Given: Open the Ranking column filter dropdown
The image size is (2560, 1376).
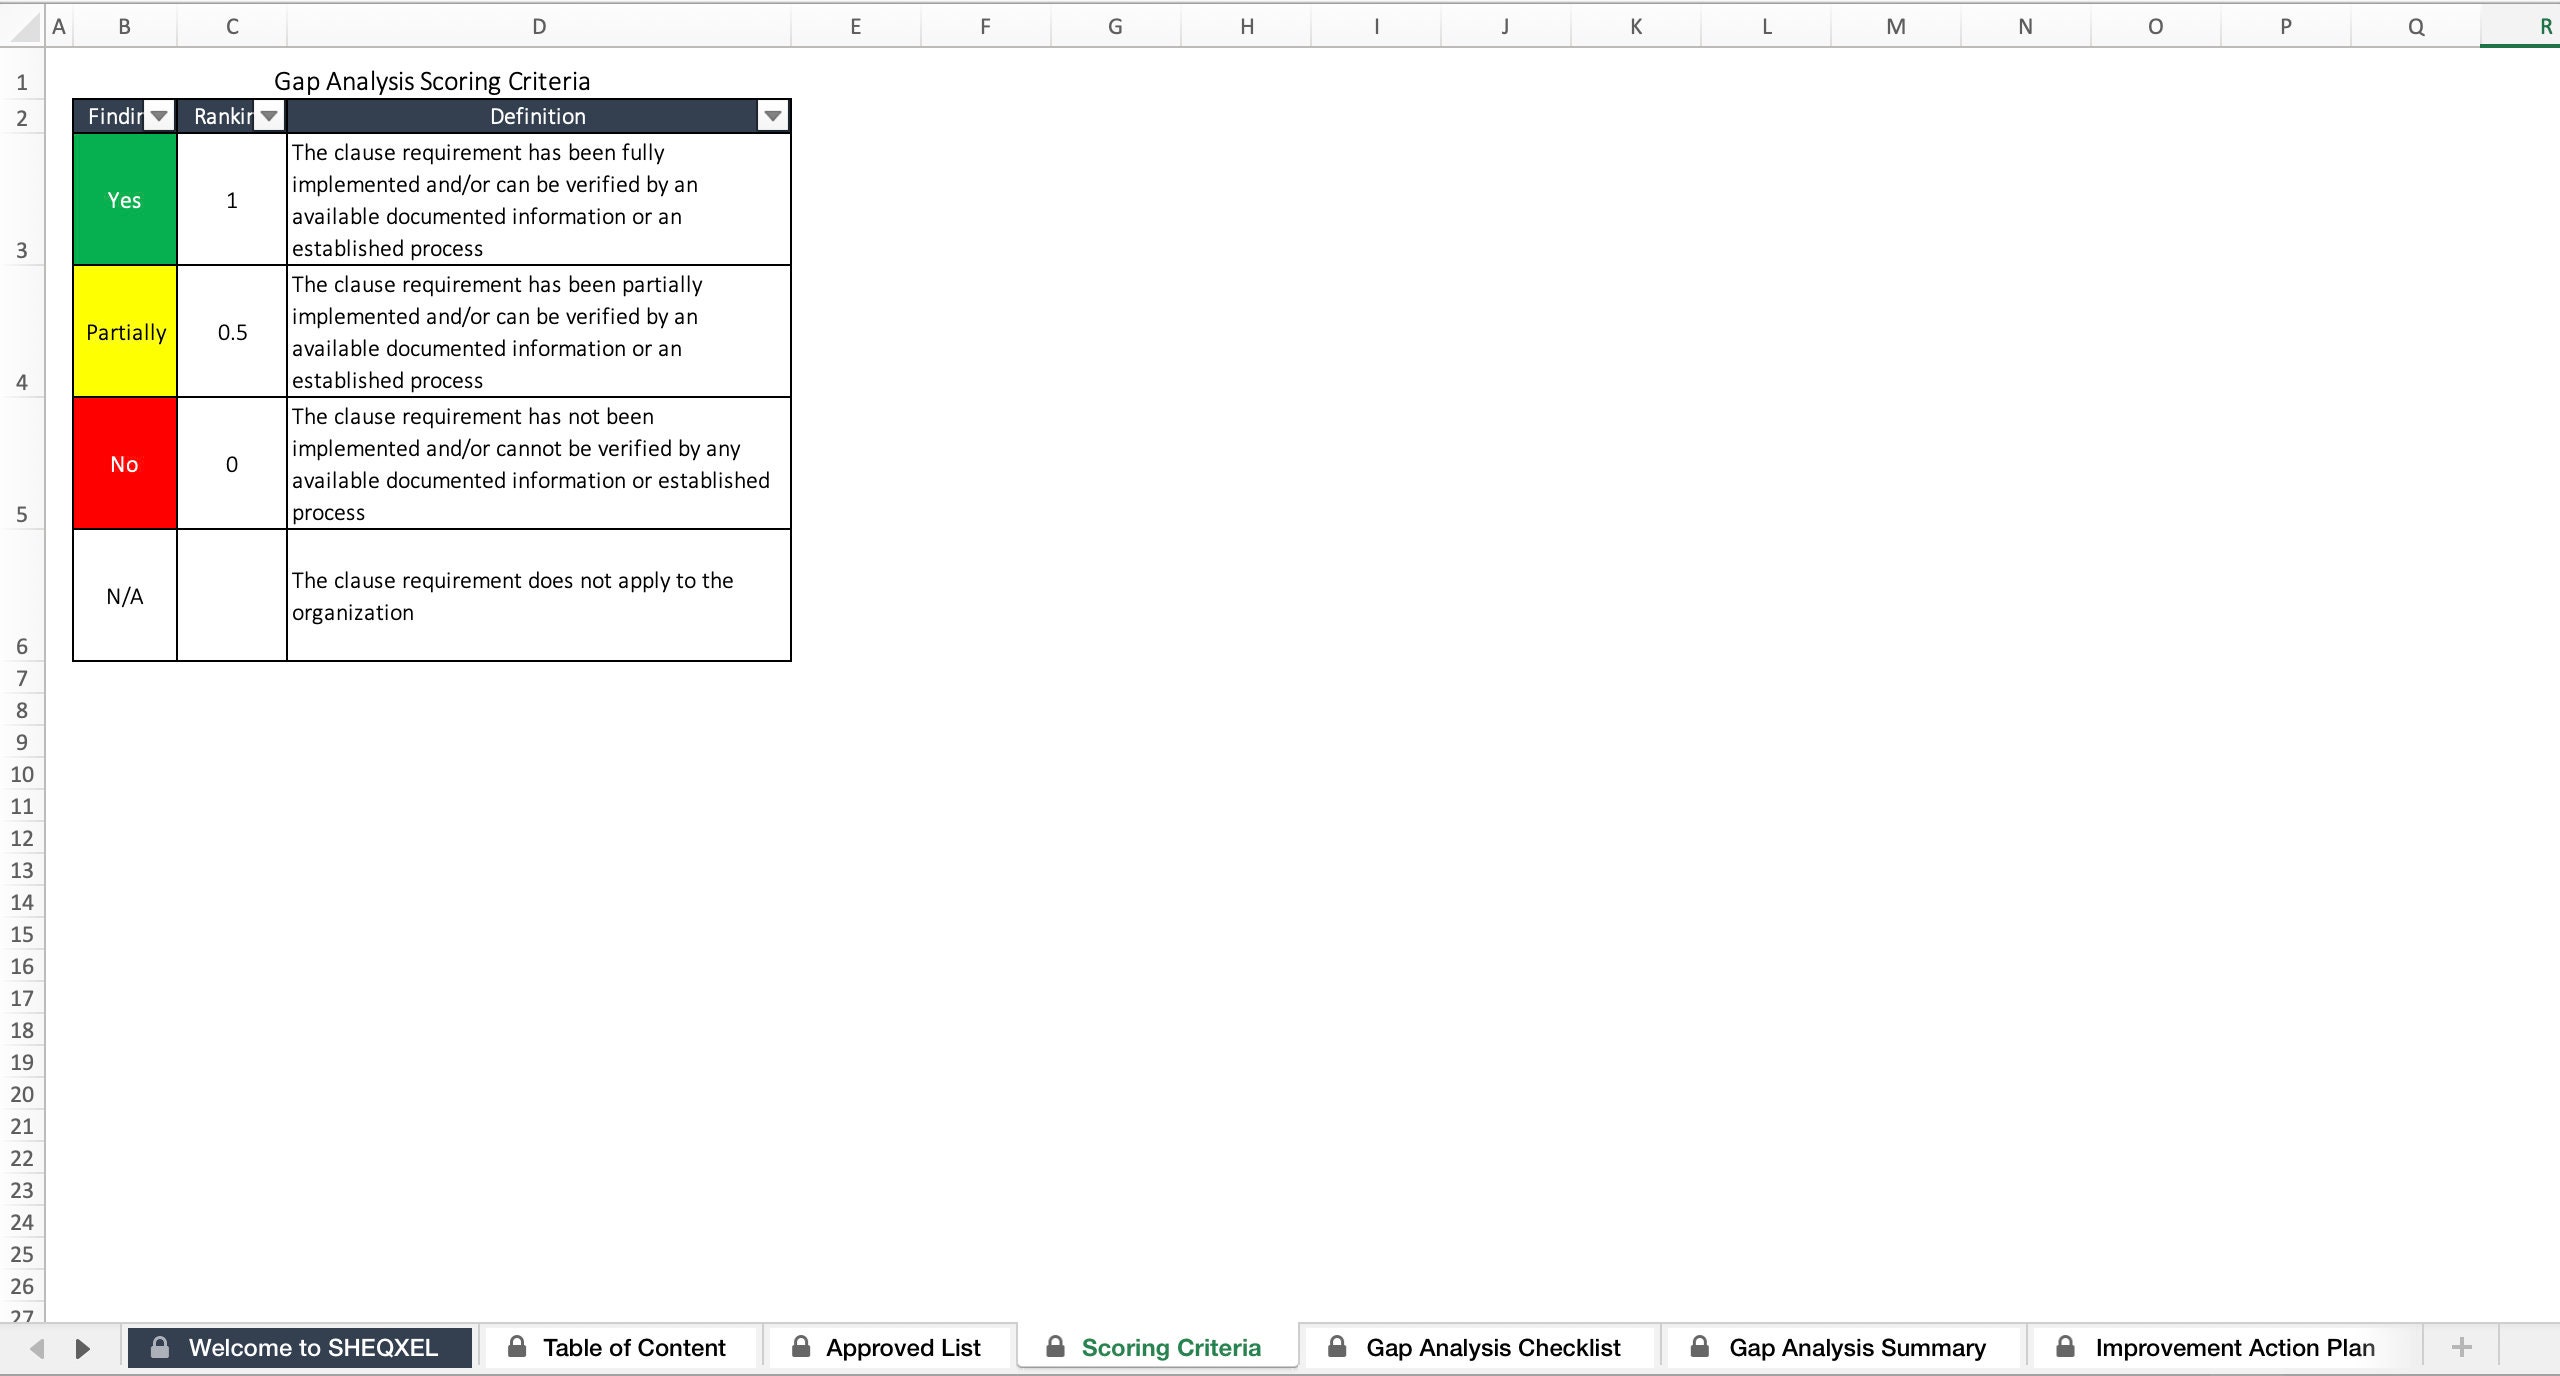Looking at the screenshot, I should (x=268, y=115).
